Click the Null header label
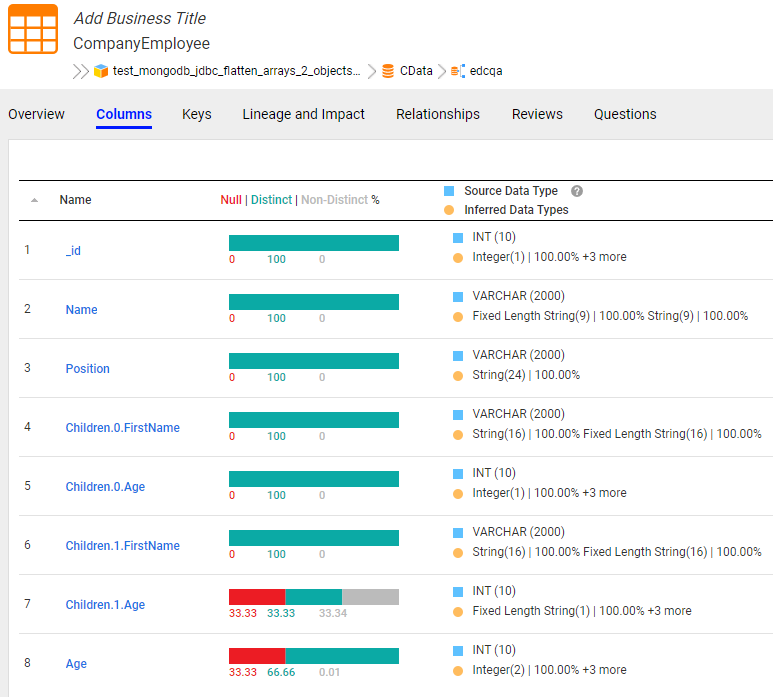This screenshot has height=697, width=773. (231, 200)
